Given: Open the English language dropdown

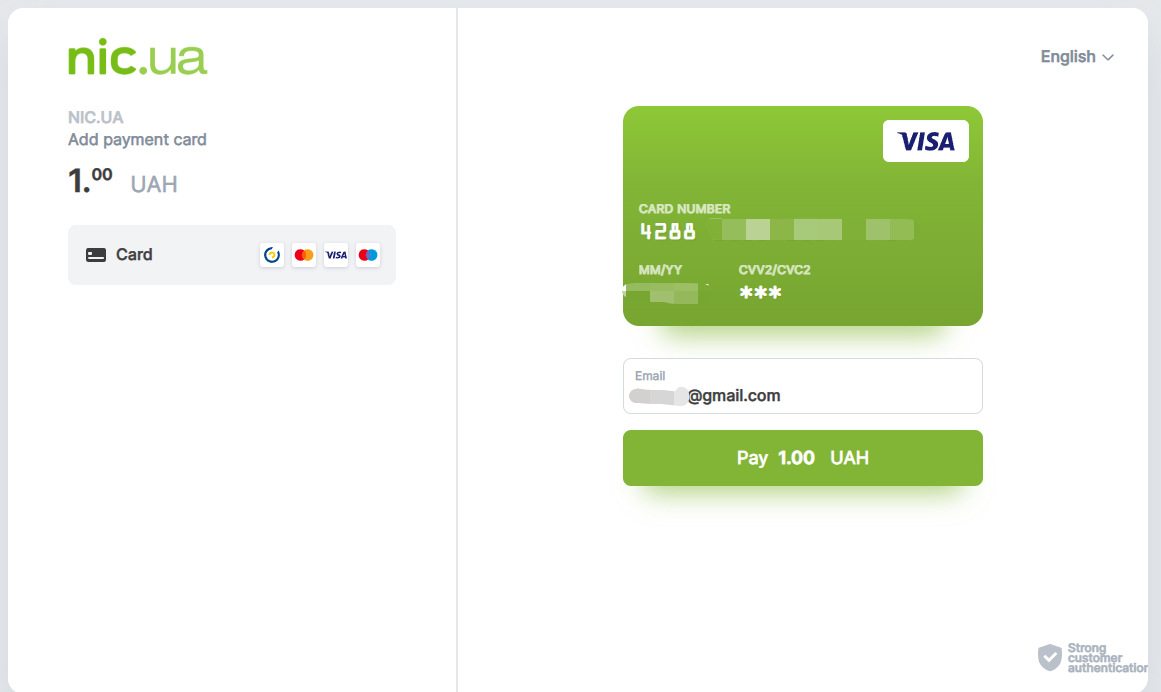Looking at the screenshot, I should tap(1077, 57).
